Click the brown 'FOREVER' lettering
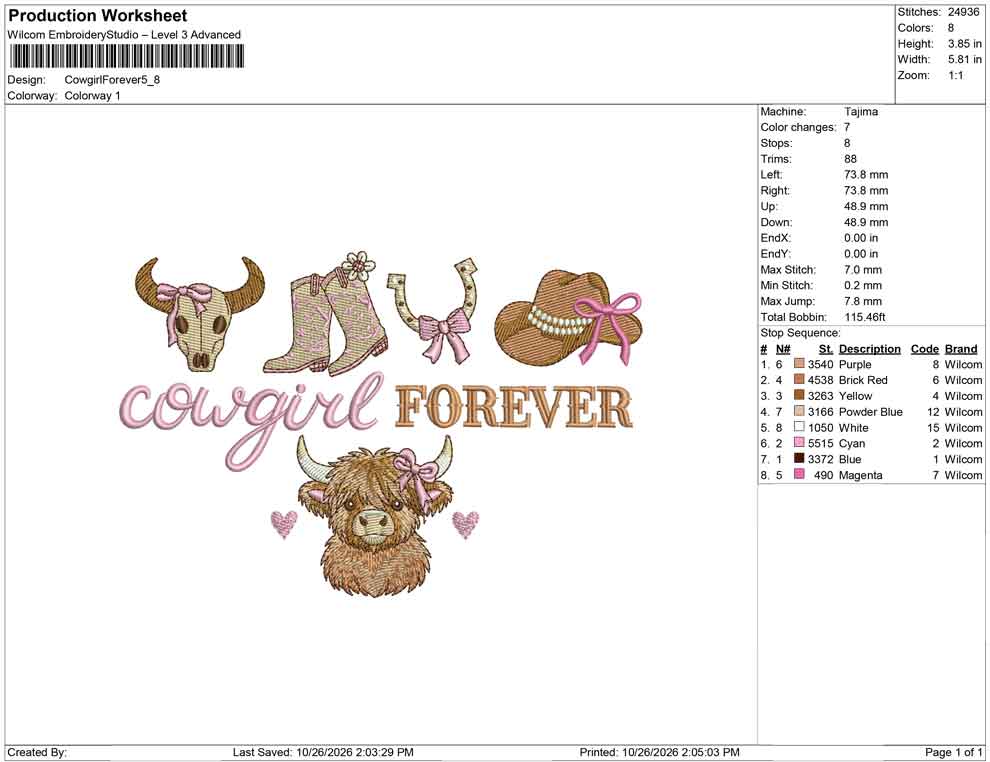 (x=514, y=408)
